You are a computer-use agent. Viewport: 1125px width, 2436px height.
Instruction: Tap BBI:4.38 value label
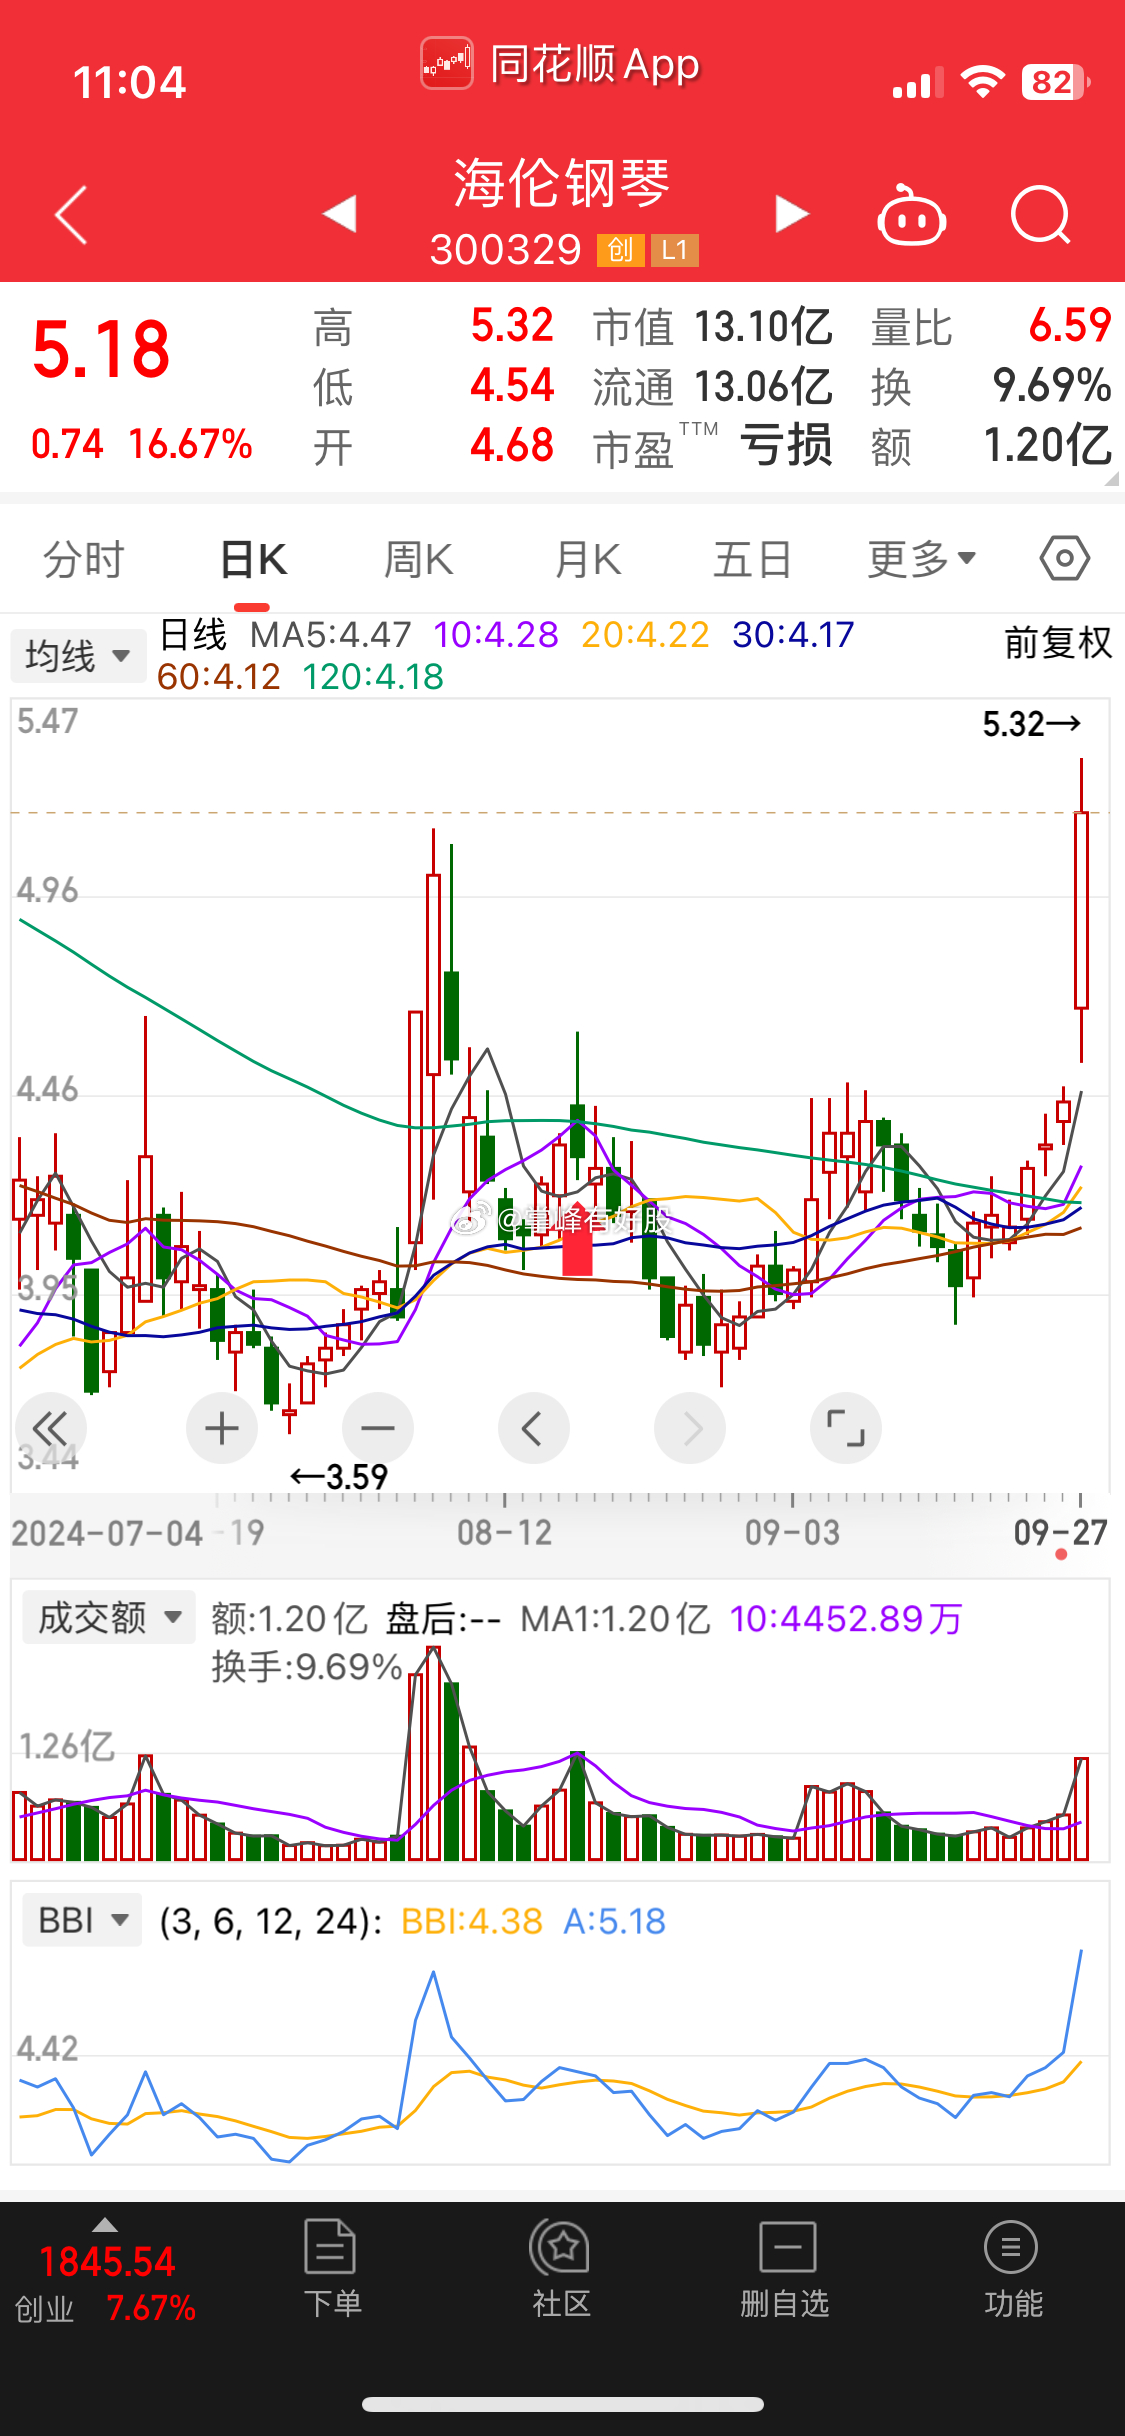click(x=471, y=1921)
